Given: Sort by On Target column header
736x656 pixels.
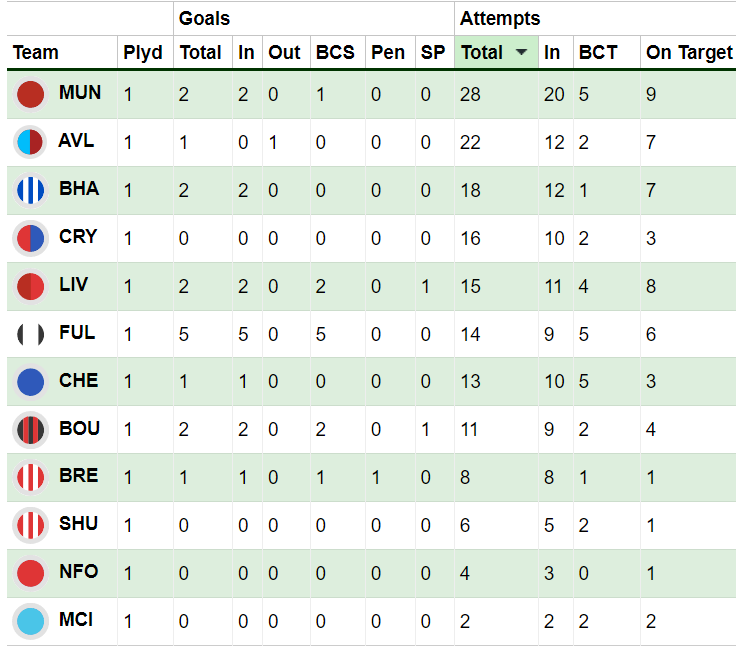Looking at the screenshot, I should click(x=689, y=53).
